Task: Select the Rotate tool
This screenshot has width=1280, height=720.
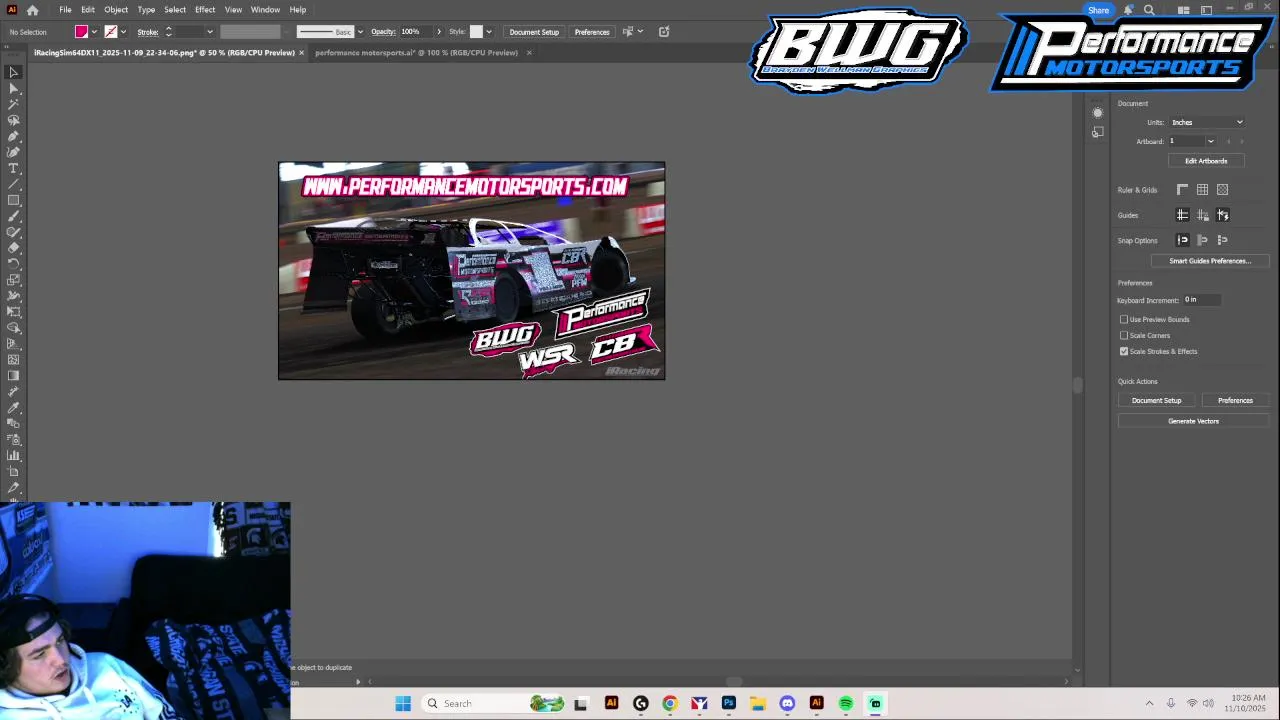Action: (x=14, y=264)
